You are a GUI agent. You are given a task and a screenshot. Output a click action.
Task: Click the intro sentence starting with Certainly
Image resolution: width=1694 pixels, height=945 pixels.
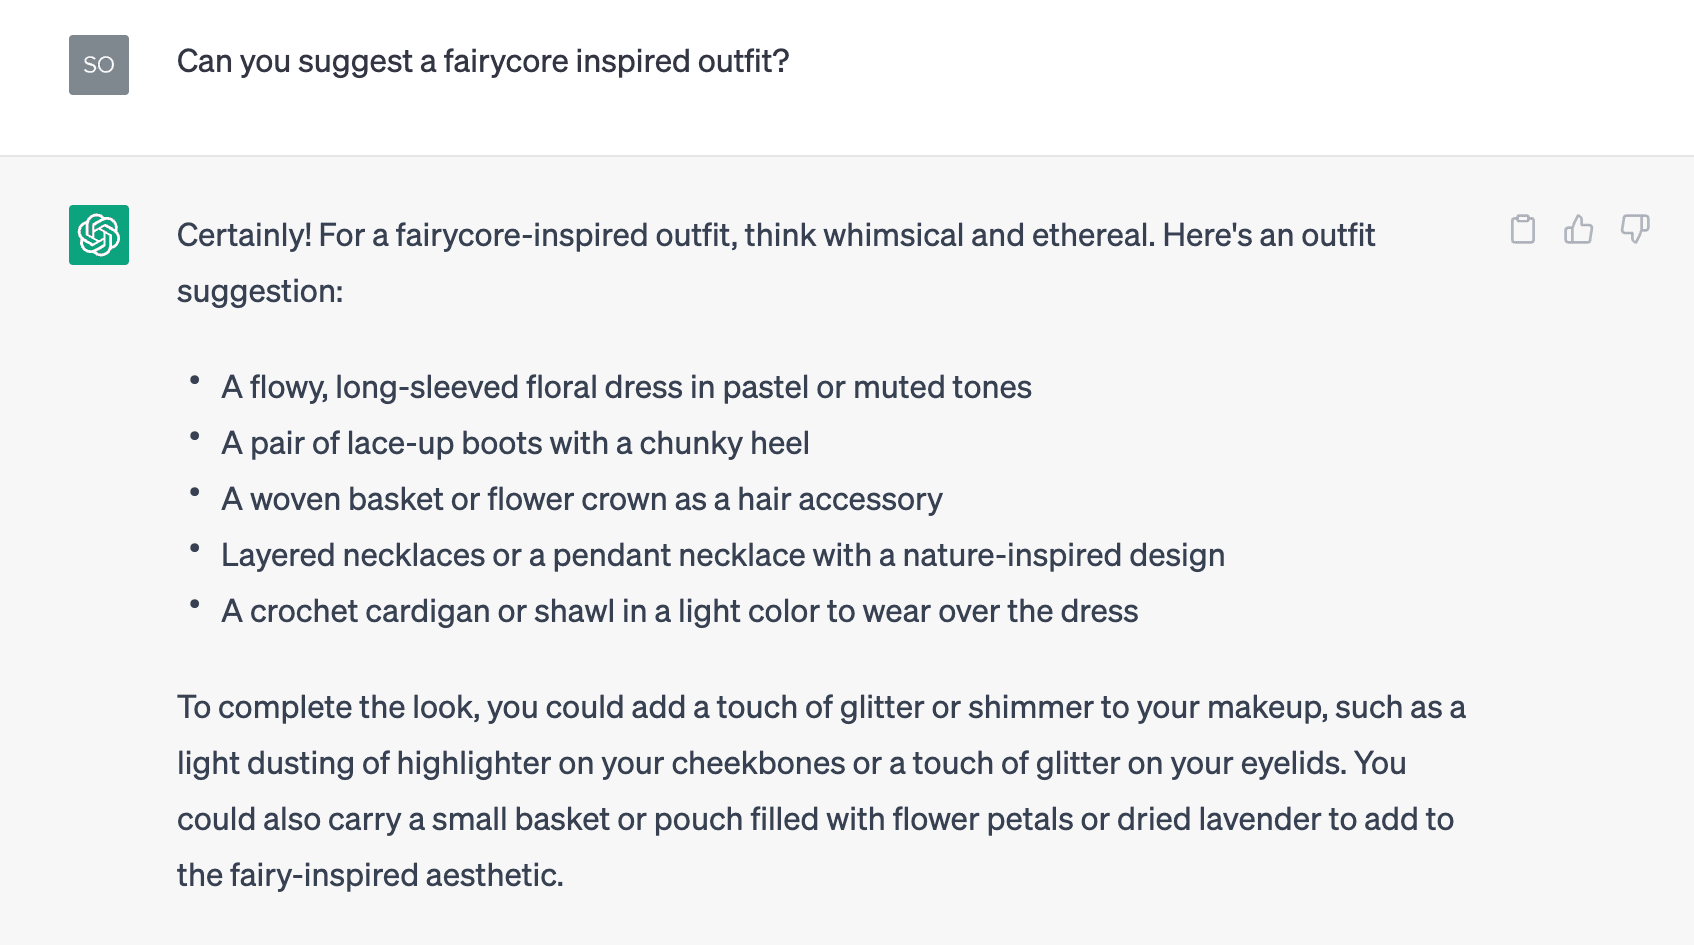776,263
